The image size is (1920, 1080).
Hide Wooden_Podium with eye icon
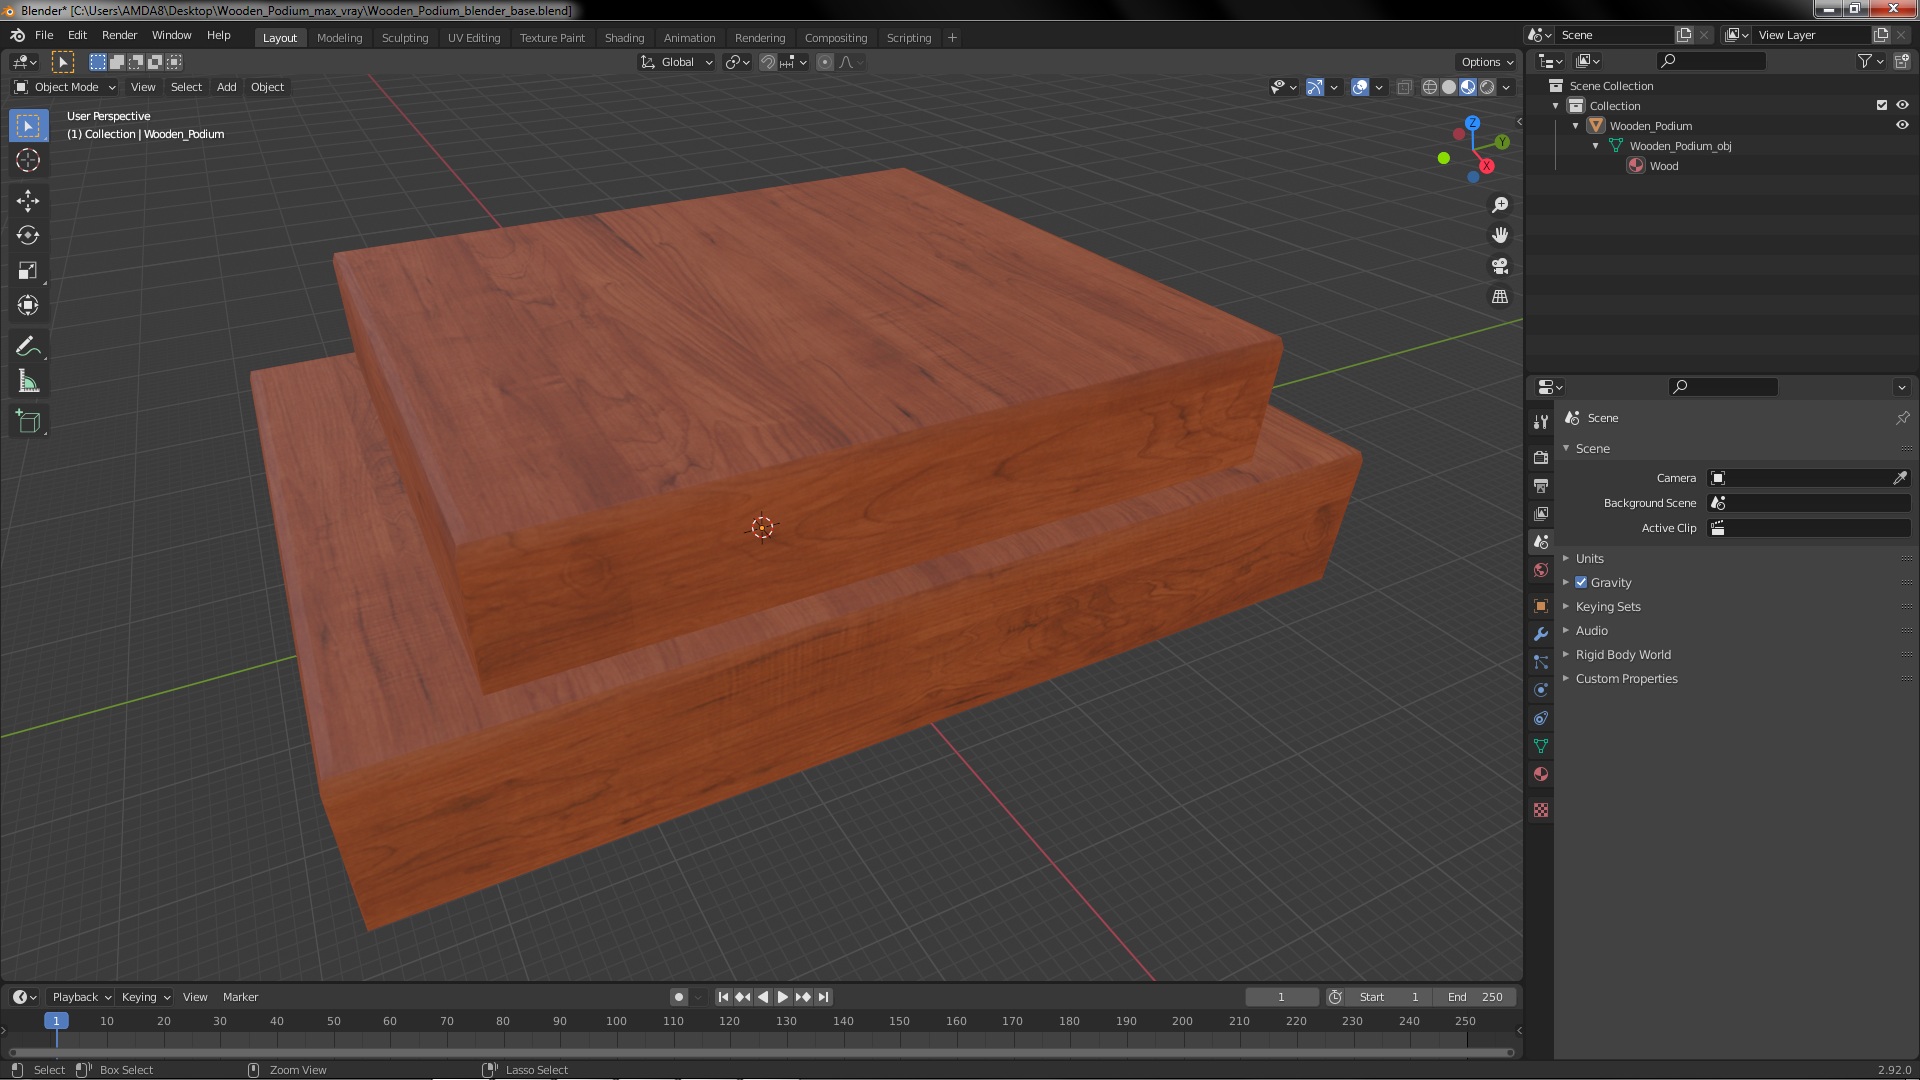(1902, 125)
